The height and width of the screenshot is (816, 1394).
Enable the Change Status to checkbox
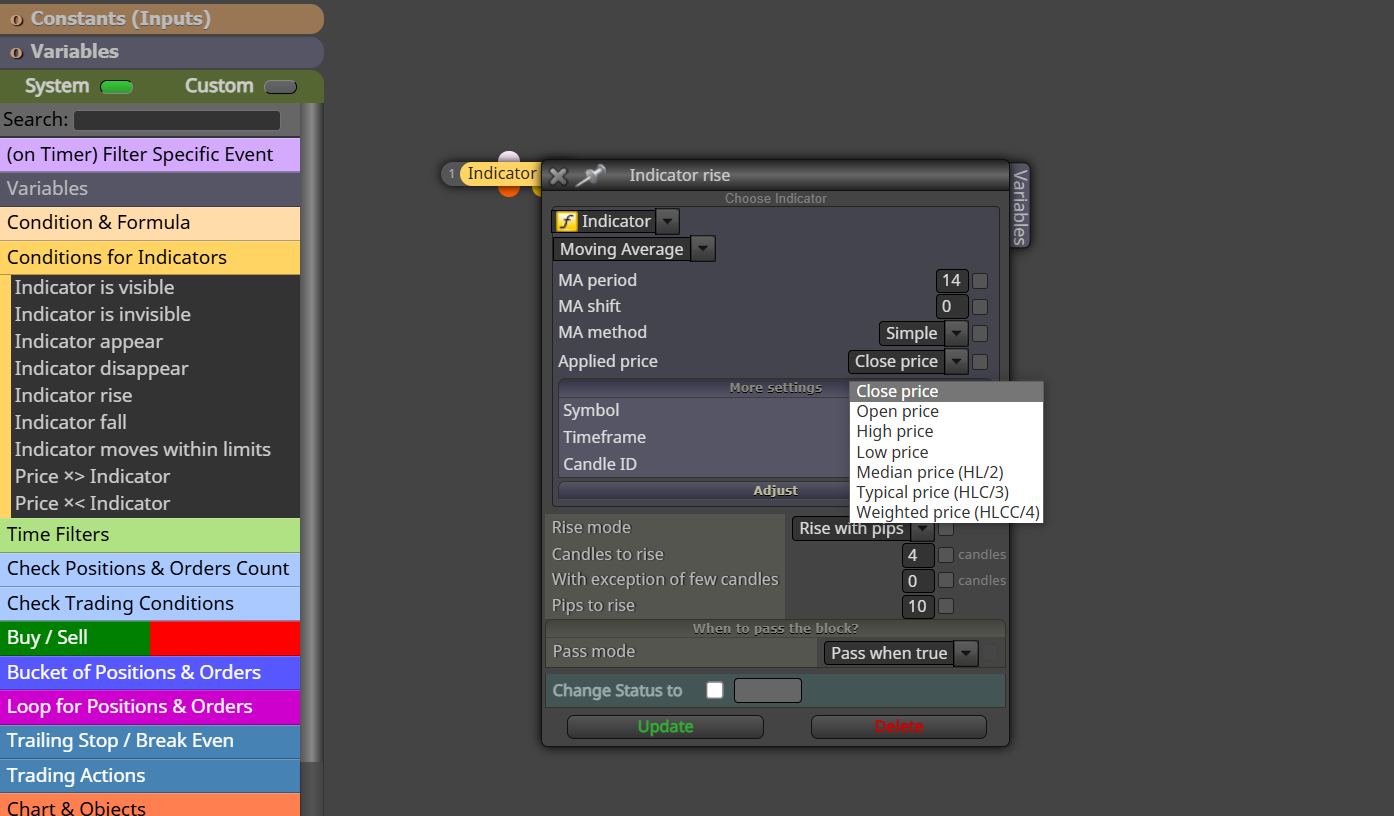coord(714,690)
